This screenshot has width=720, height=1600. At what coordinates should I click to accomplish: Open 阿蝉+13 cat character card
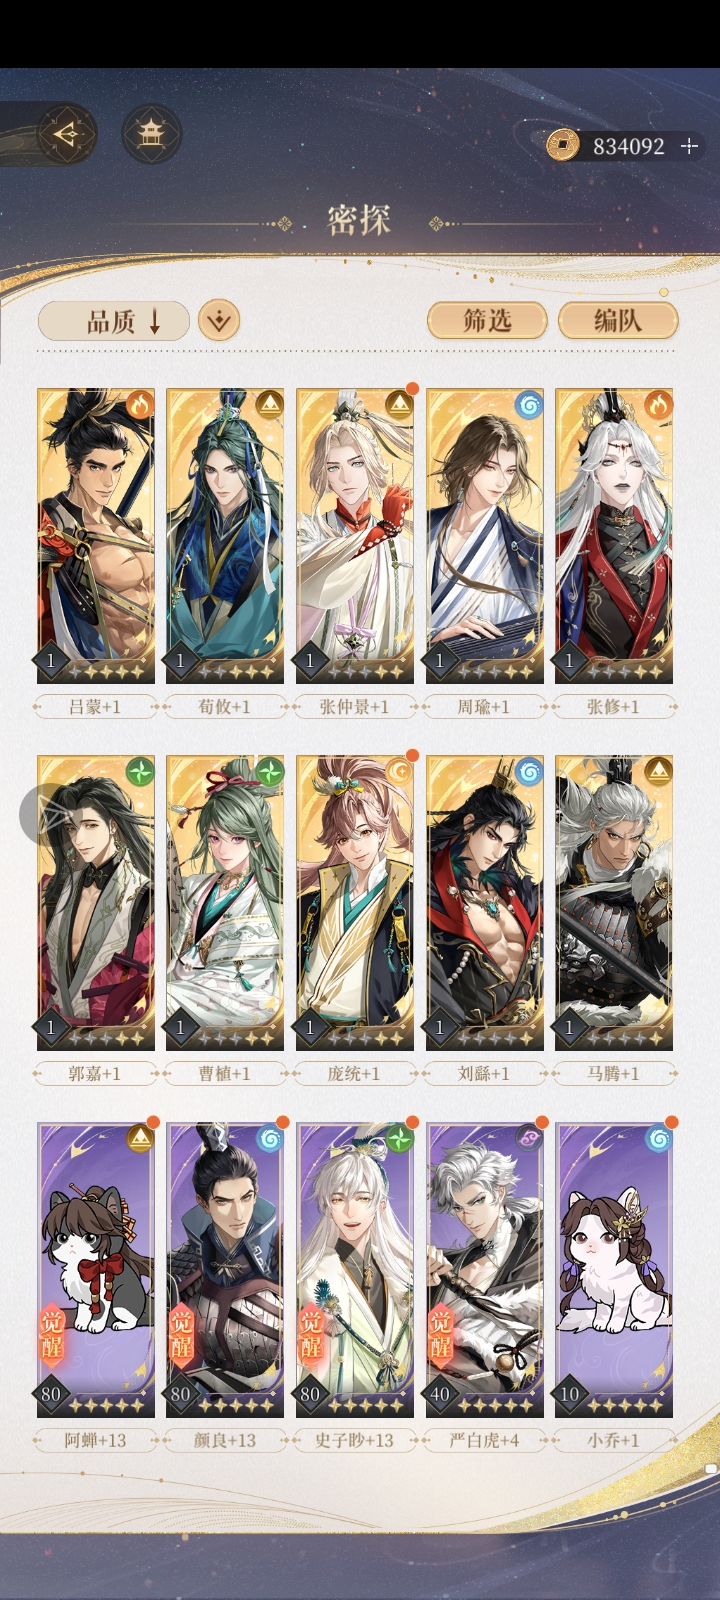point(96,1270)
